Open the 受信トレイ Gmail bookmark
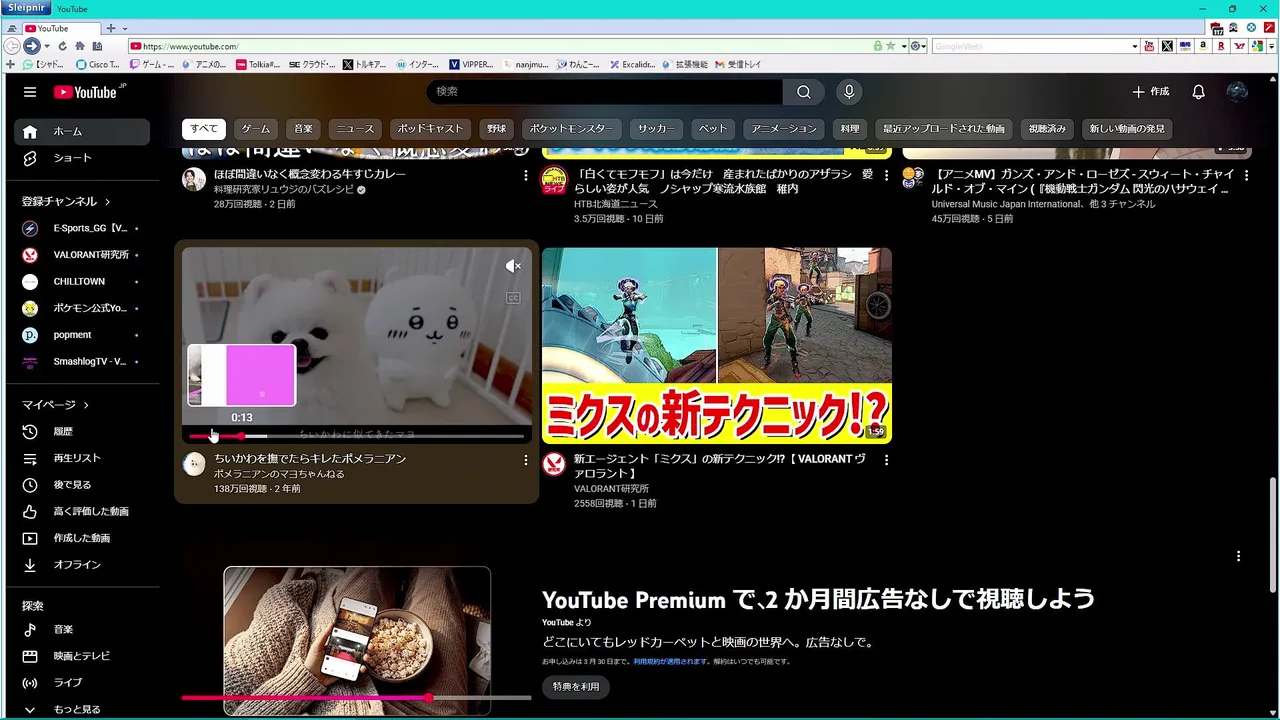Screen dimensions: 1280x720 pos(737,64)
